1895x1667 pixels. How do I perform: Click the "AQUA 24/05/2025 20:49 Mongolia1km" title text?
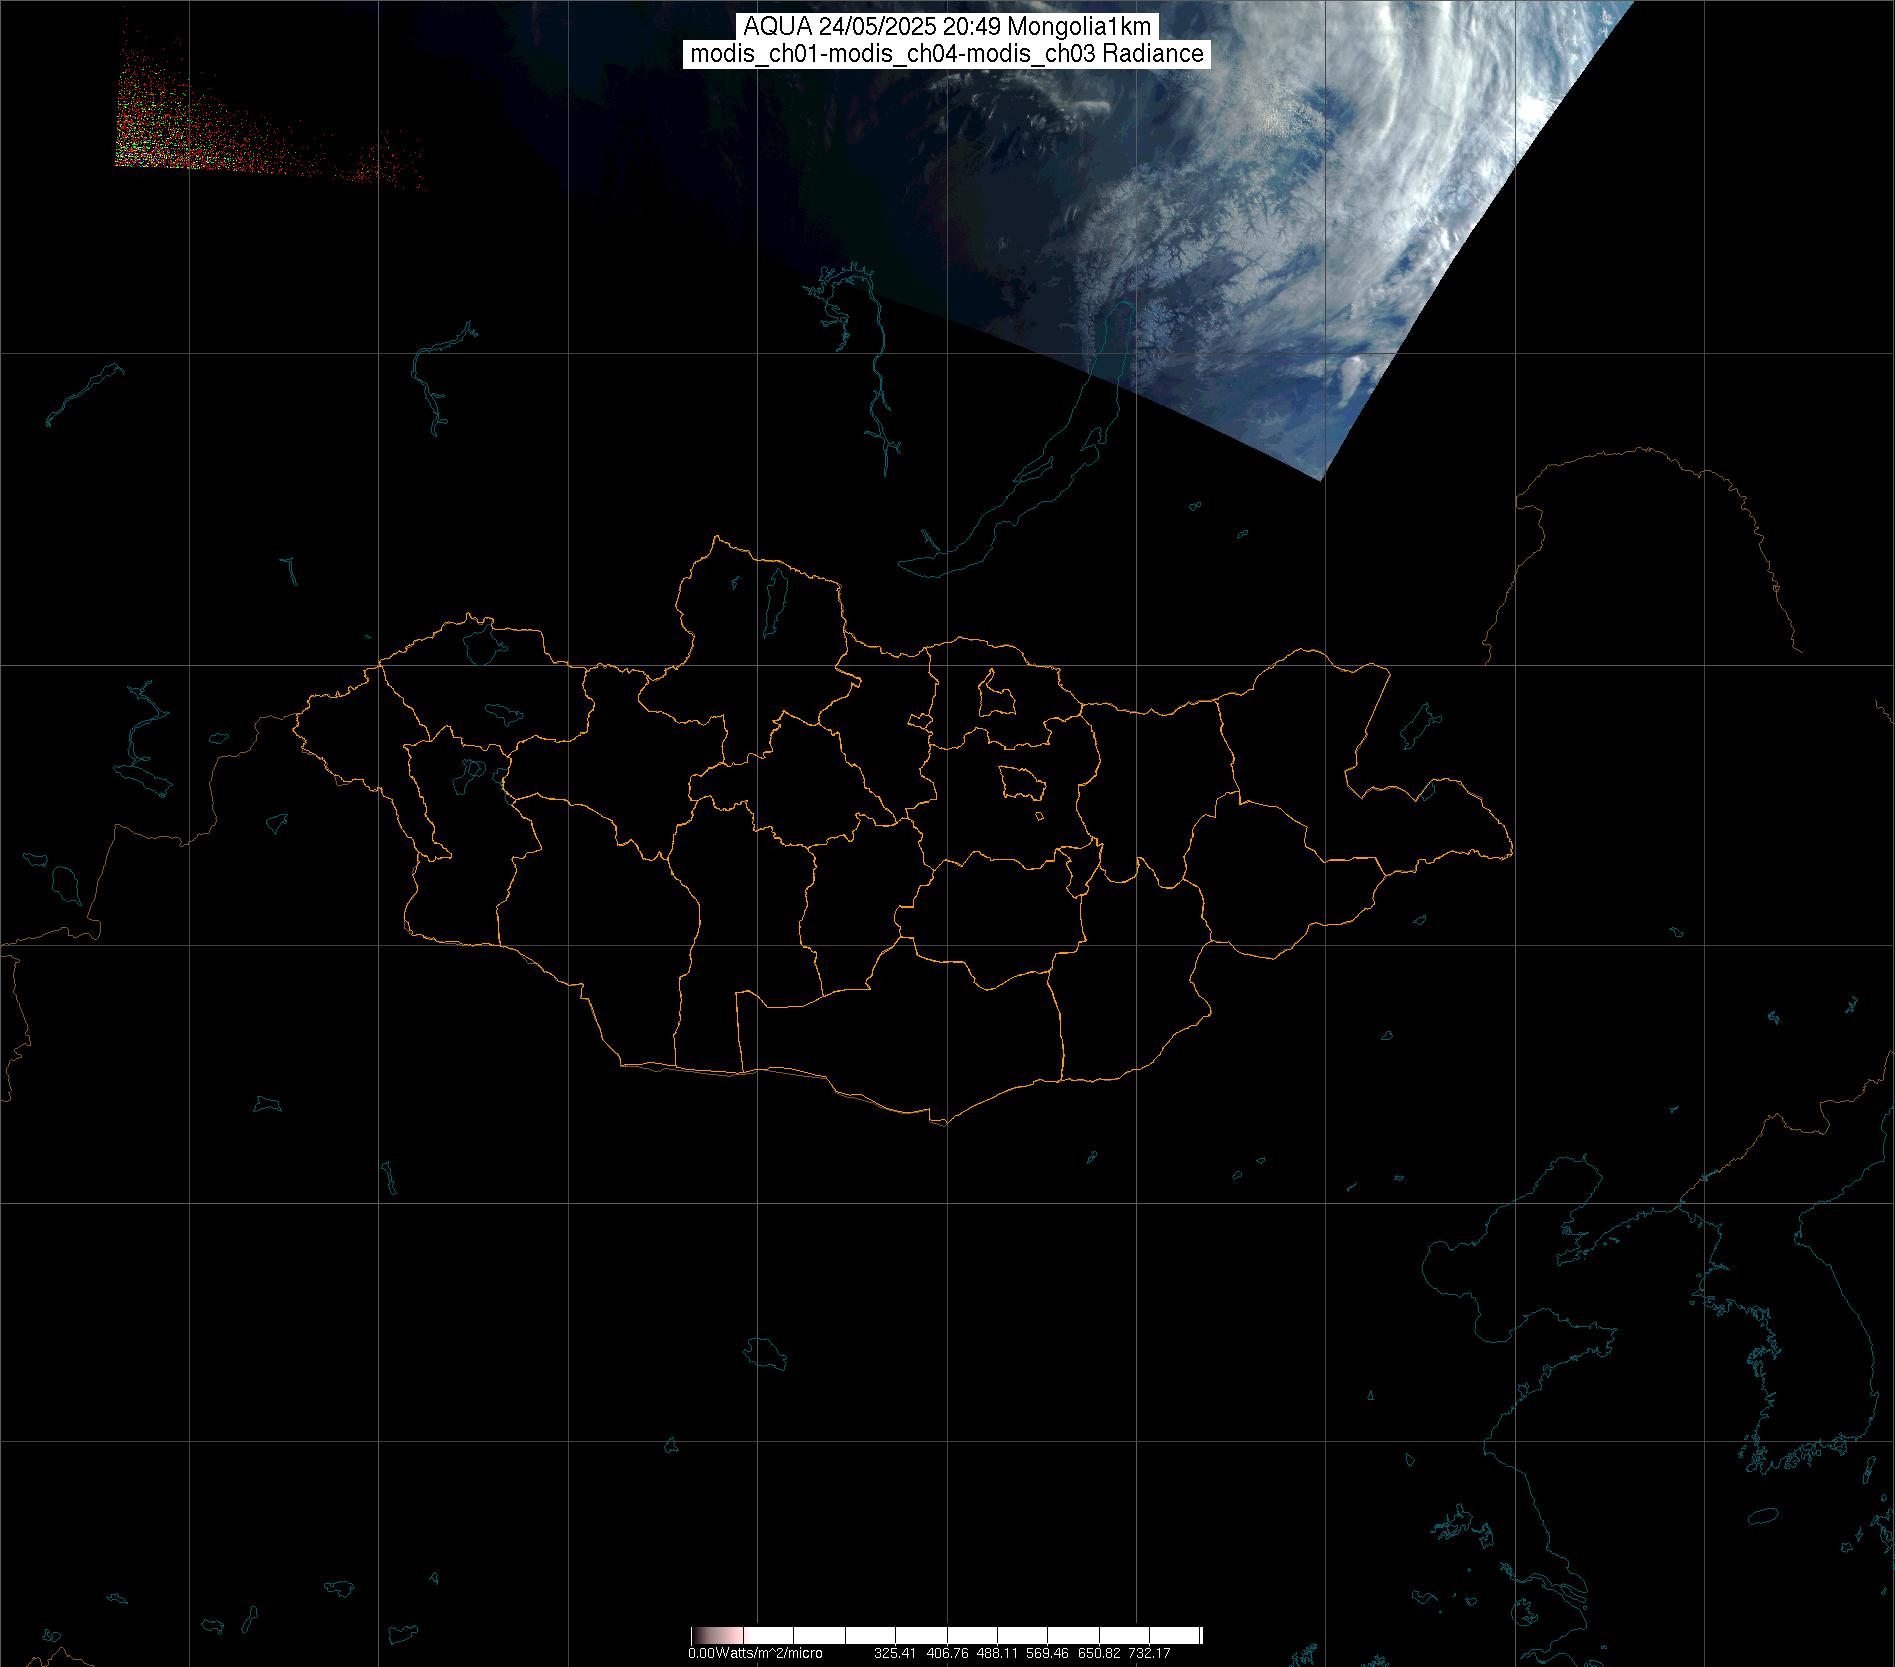pos(947,28)
